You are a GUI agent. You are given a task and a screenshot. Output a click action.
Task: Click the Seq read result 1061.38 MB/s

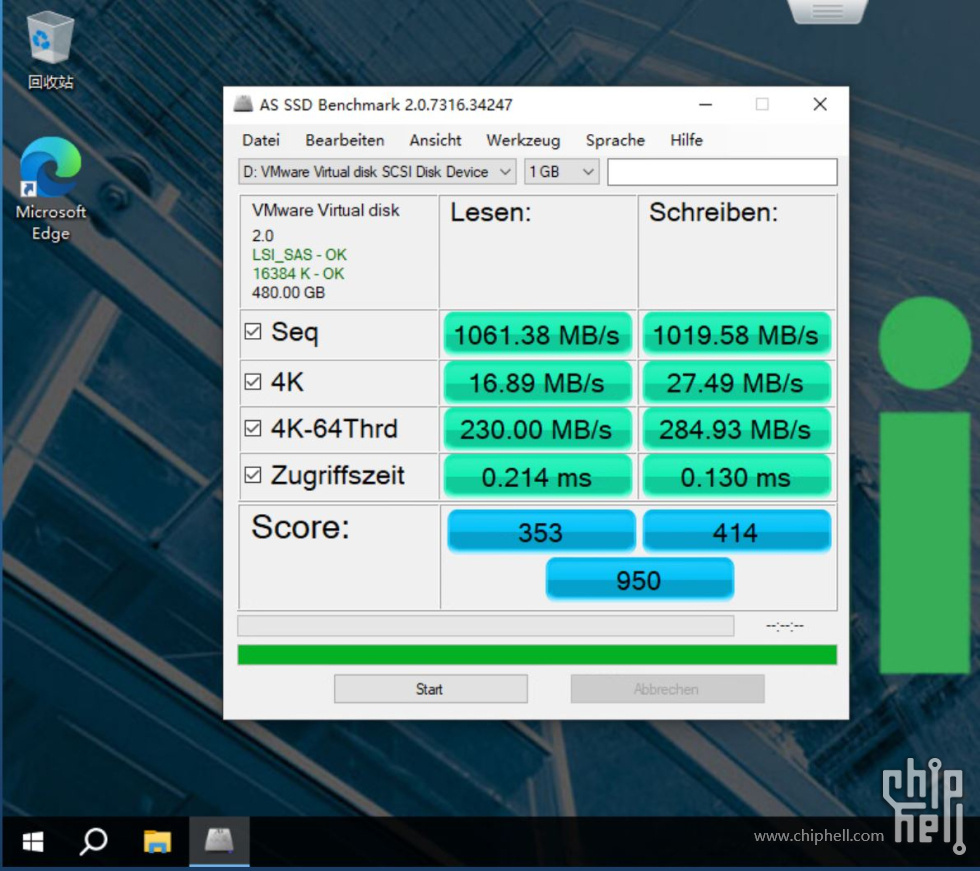click(537, 335)
